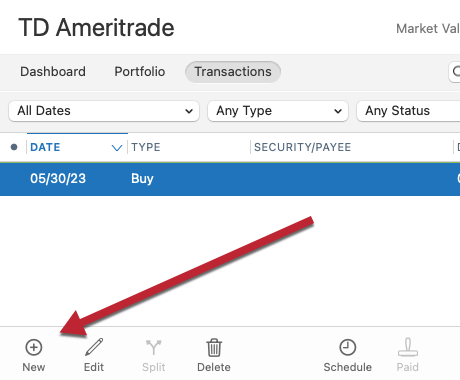The height and width of the screenshot is (380, 460).
Task: Switch to the Portfolio tab
Action: [x=140, y=72]
